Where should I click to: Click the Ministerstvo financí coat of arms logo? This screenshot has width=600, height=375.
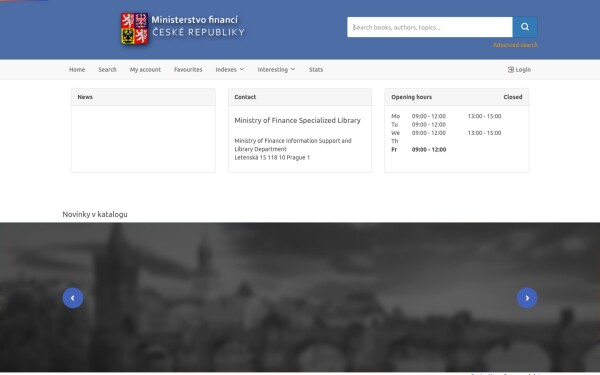click(x=134, y=28)
